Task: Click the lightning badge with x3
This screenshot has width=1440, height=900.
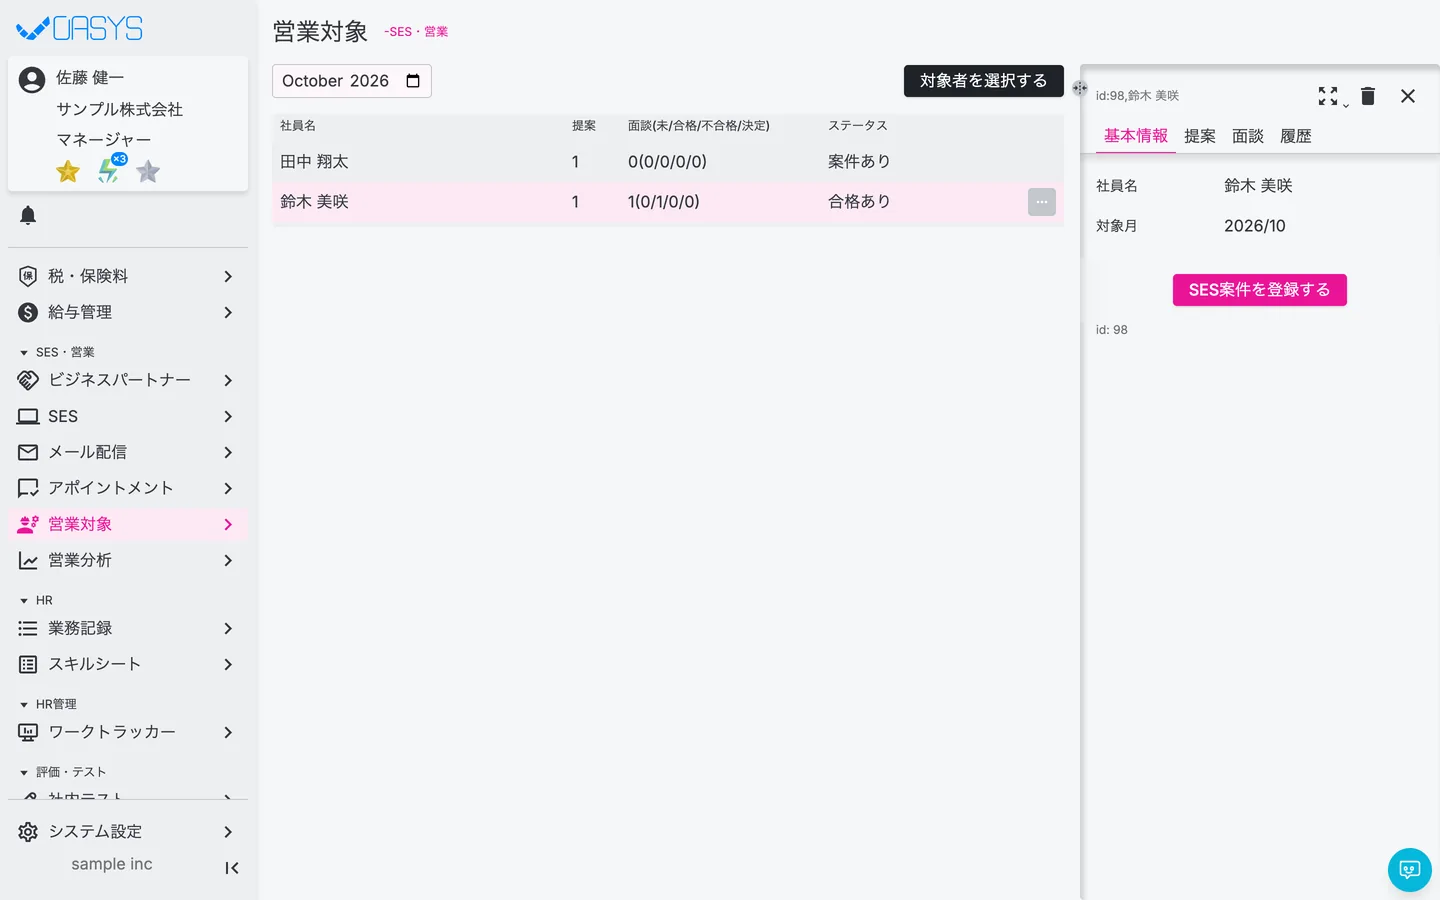Action: tap(110, 169)
